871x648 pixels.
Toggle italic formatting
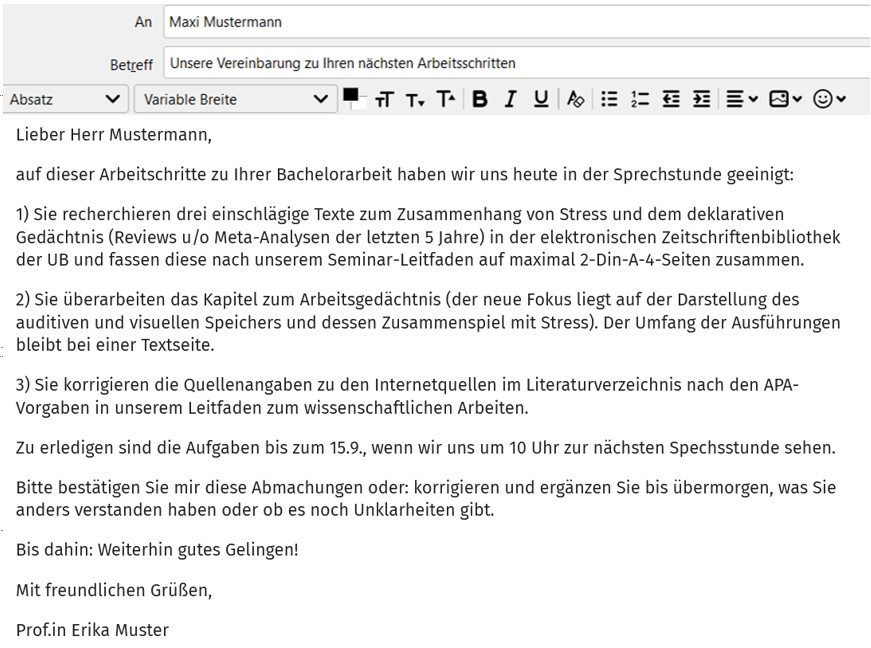pos(510,99)
